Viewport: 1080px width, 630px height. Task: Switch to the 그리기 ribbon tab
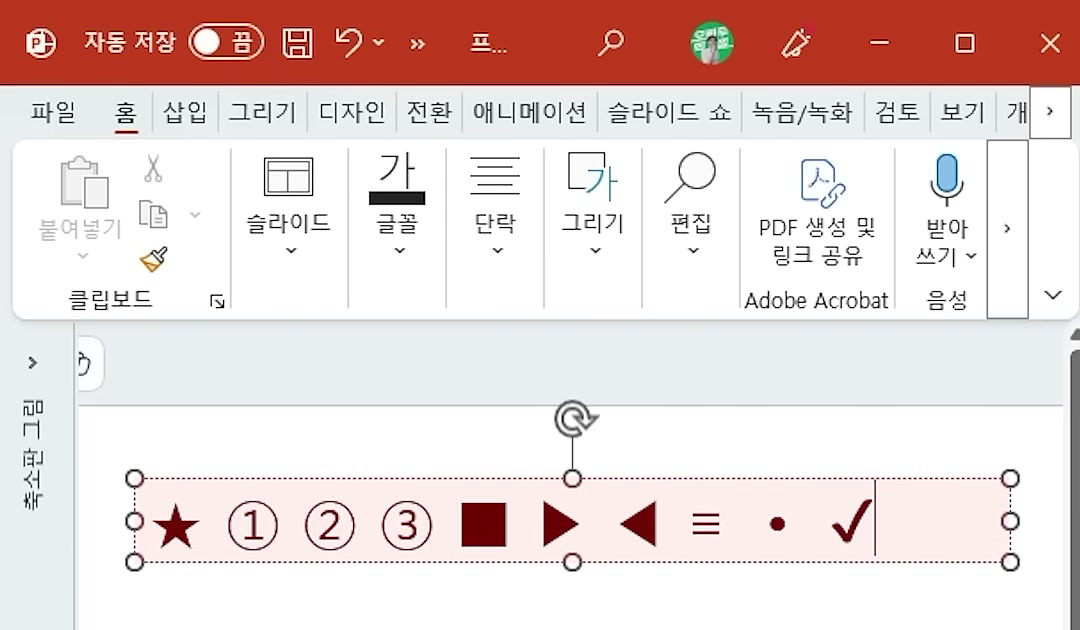[x=262, y=112]
